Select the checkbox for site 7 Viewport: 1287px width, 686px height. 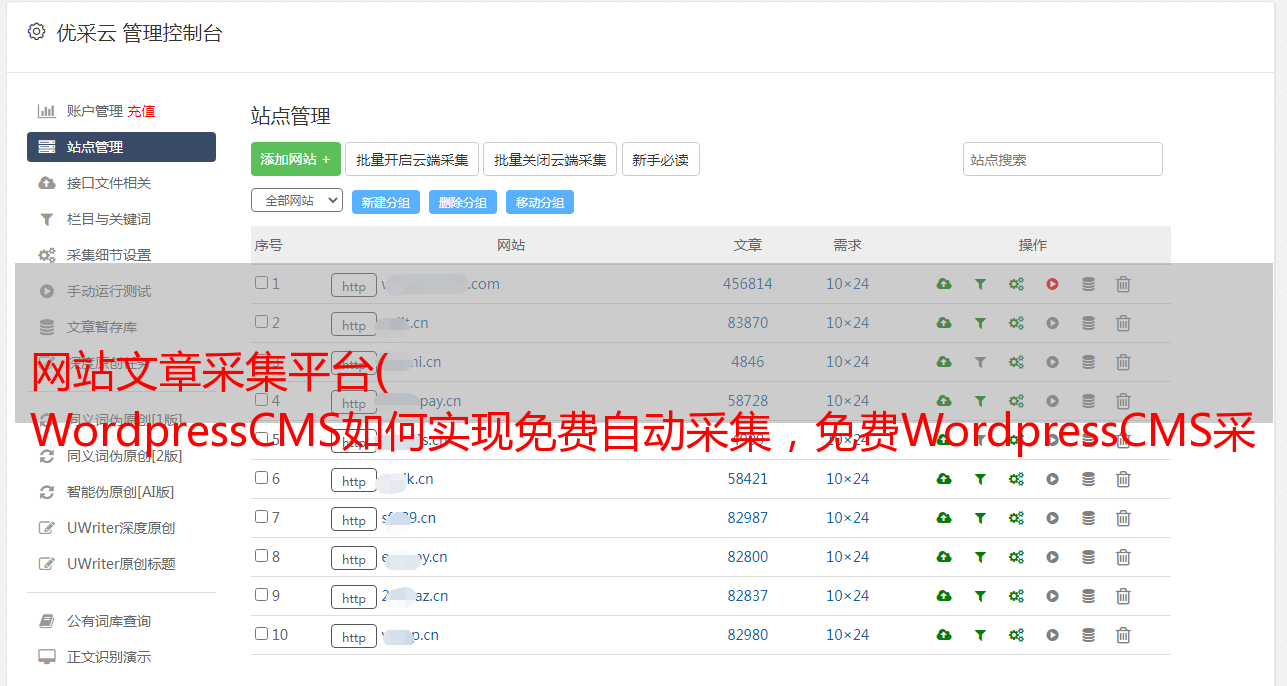click(x=261, y=517)
